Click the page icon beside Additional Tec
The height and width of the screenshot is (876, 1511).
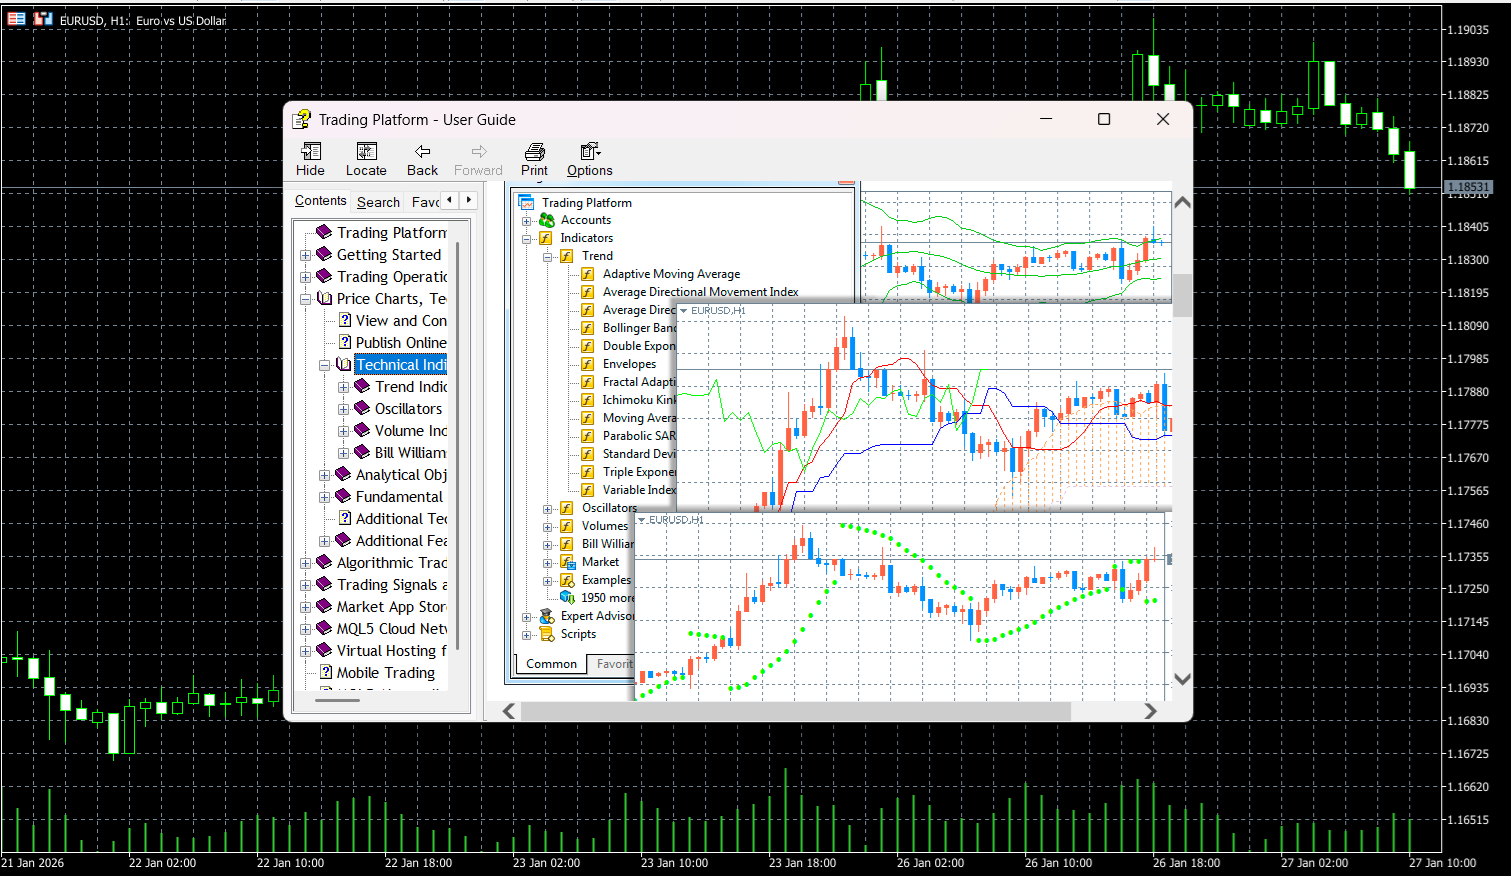click(x=345, y=518)
